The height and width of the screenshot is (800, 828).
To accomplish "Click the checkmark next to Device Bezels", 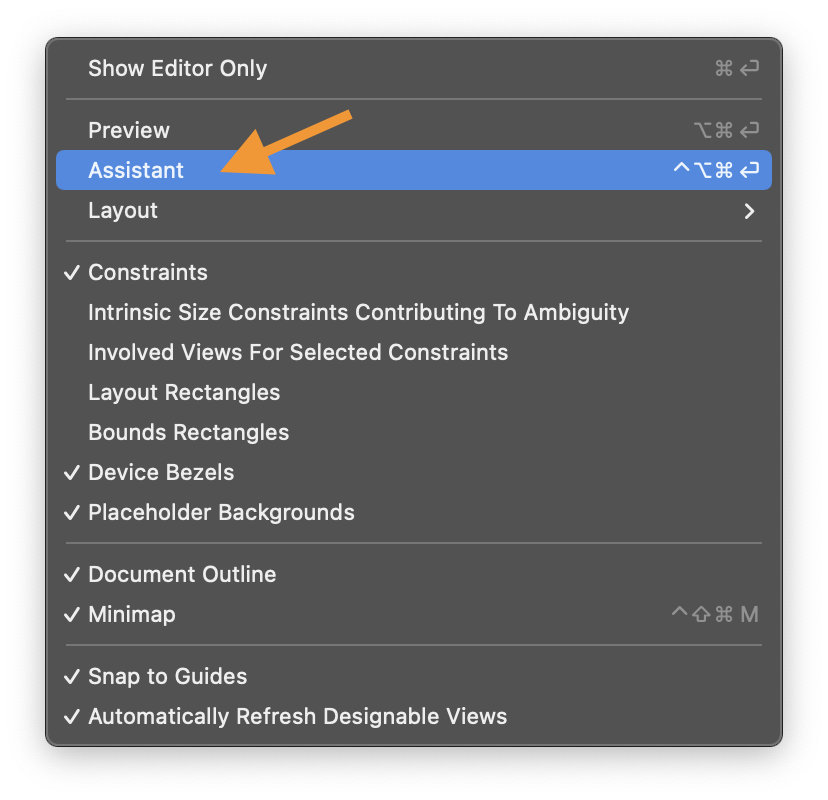I will 72,473.
